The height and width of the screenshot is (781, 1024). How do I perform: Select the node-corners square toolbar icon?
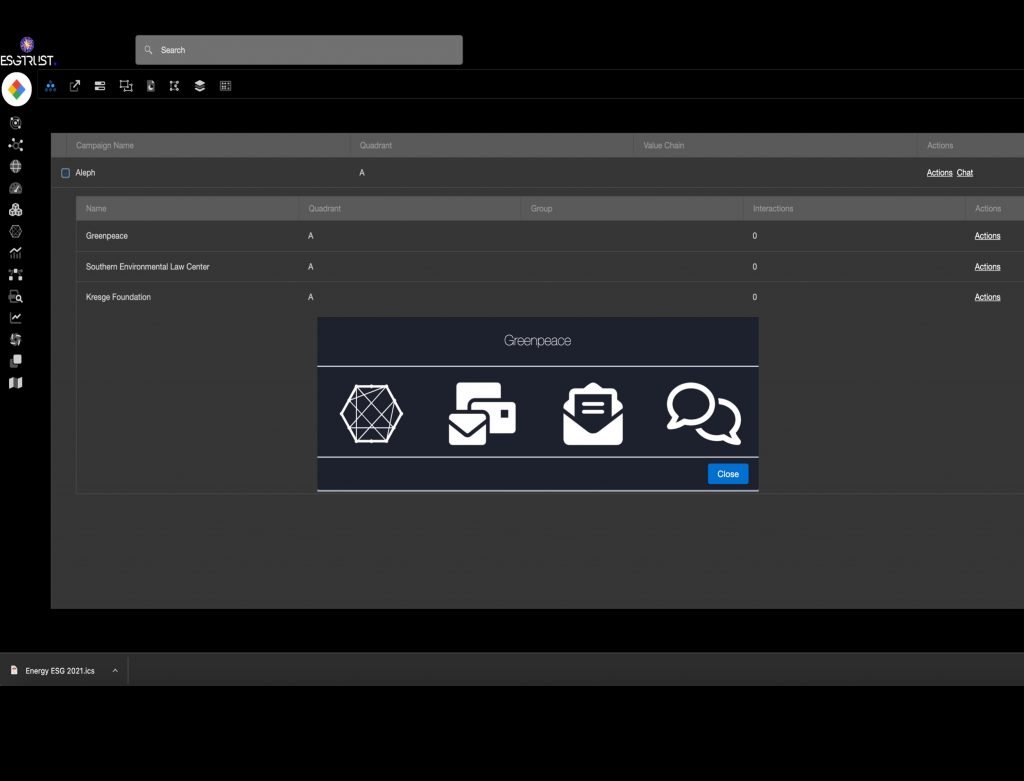(174, 86)
